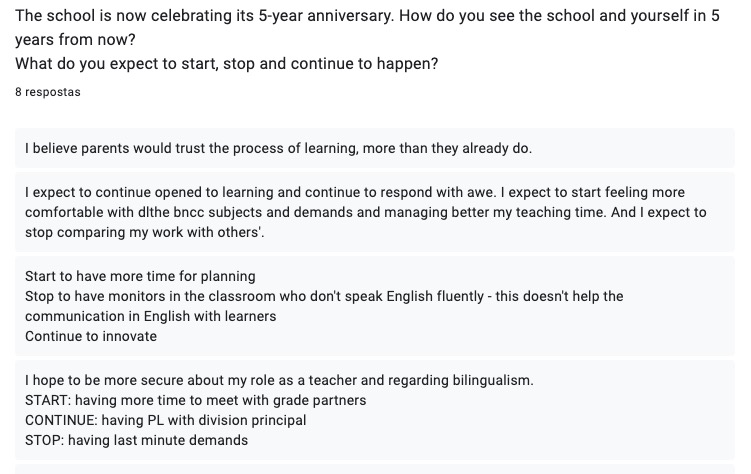This screenshot has width=751, height=474.
Task: Click the word "bilingualism" in the fourth response
Action: [x=488, y=380]
